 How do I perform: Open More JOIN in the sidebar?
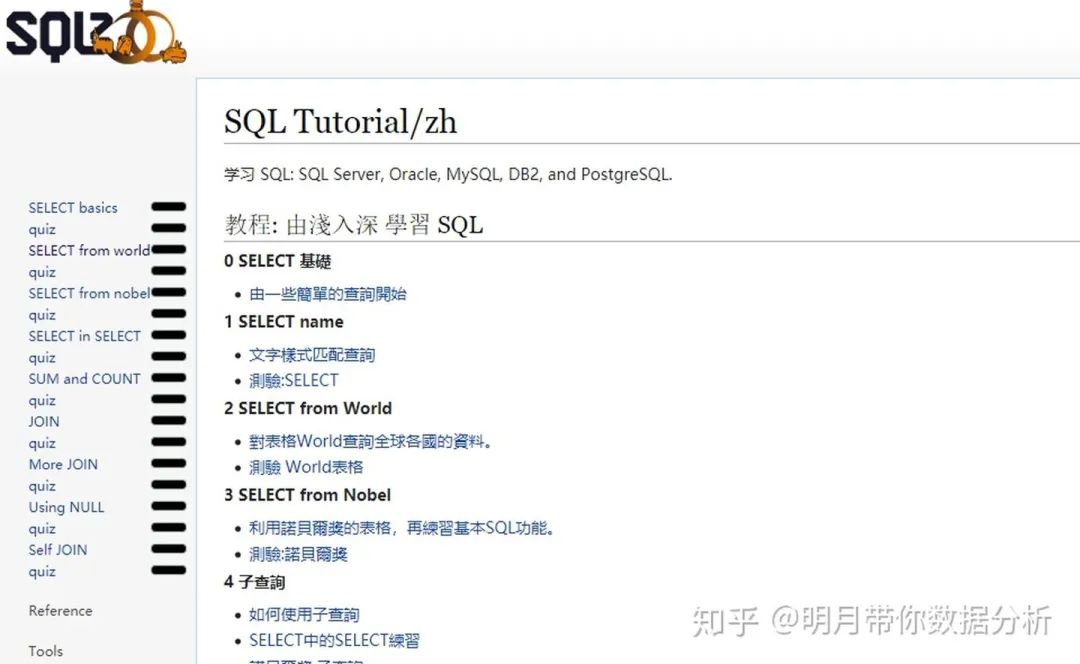click(63, 464)
